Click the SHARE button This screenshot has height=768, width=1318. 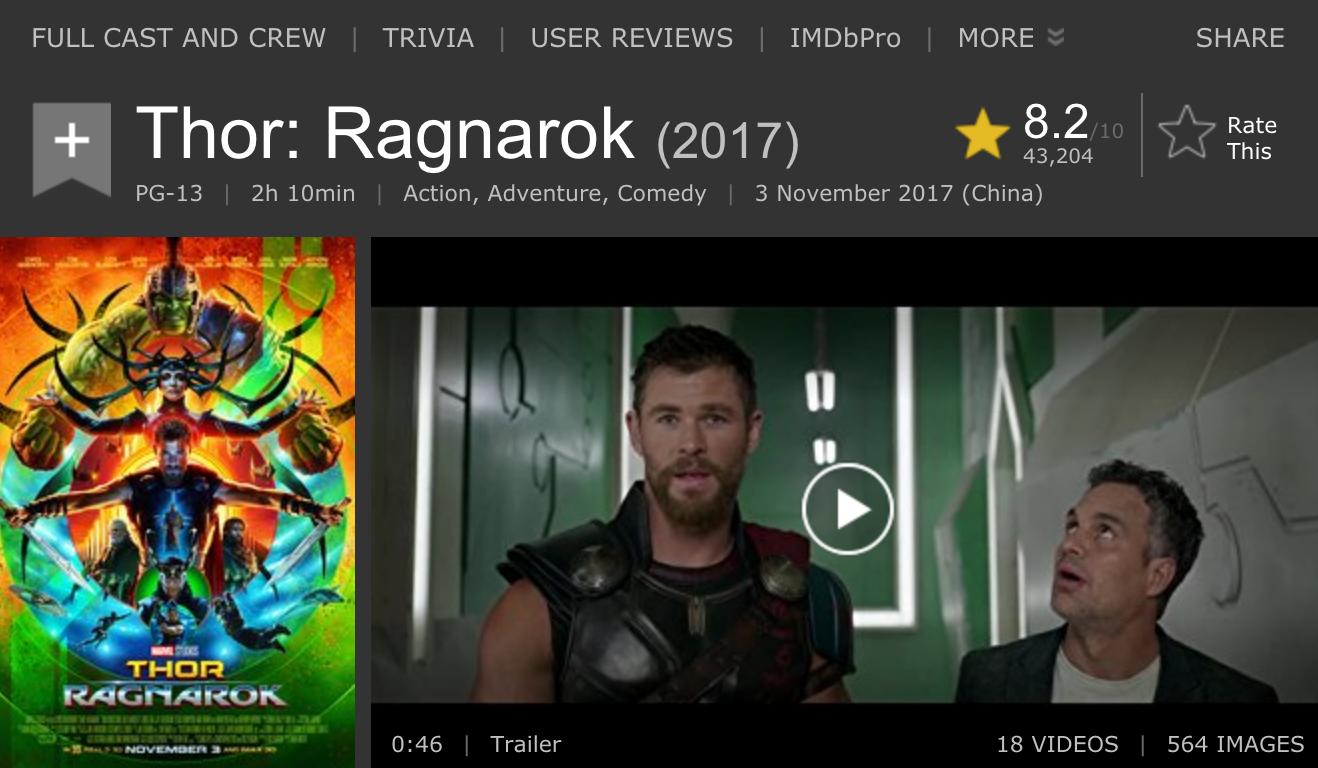1240,38
